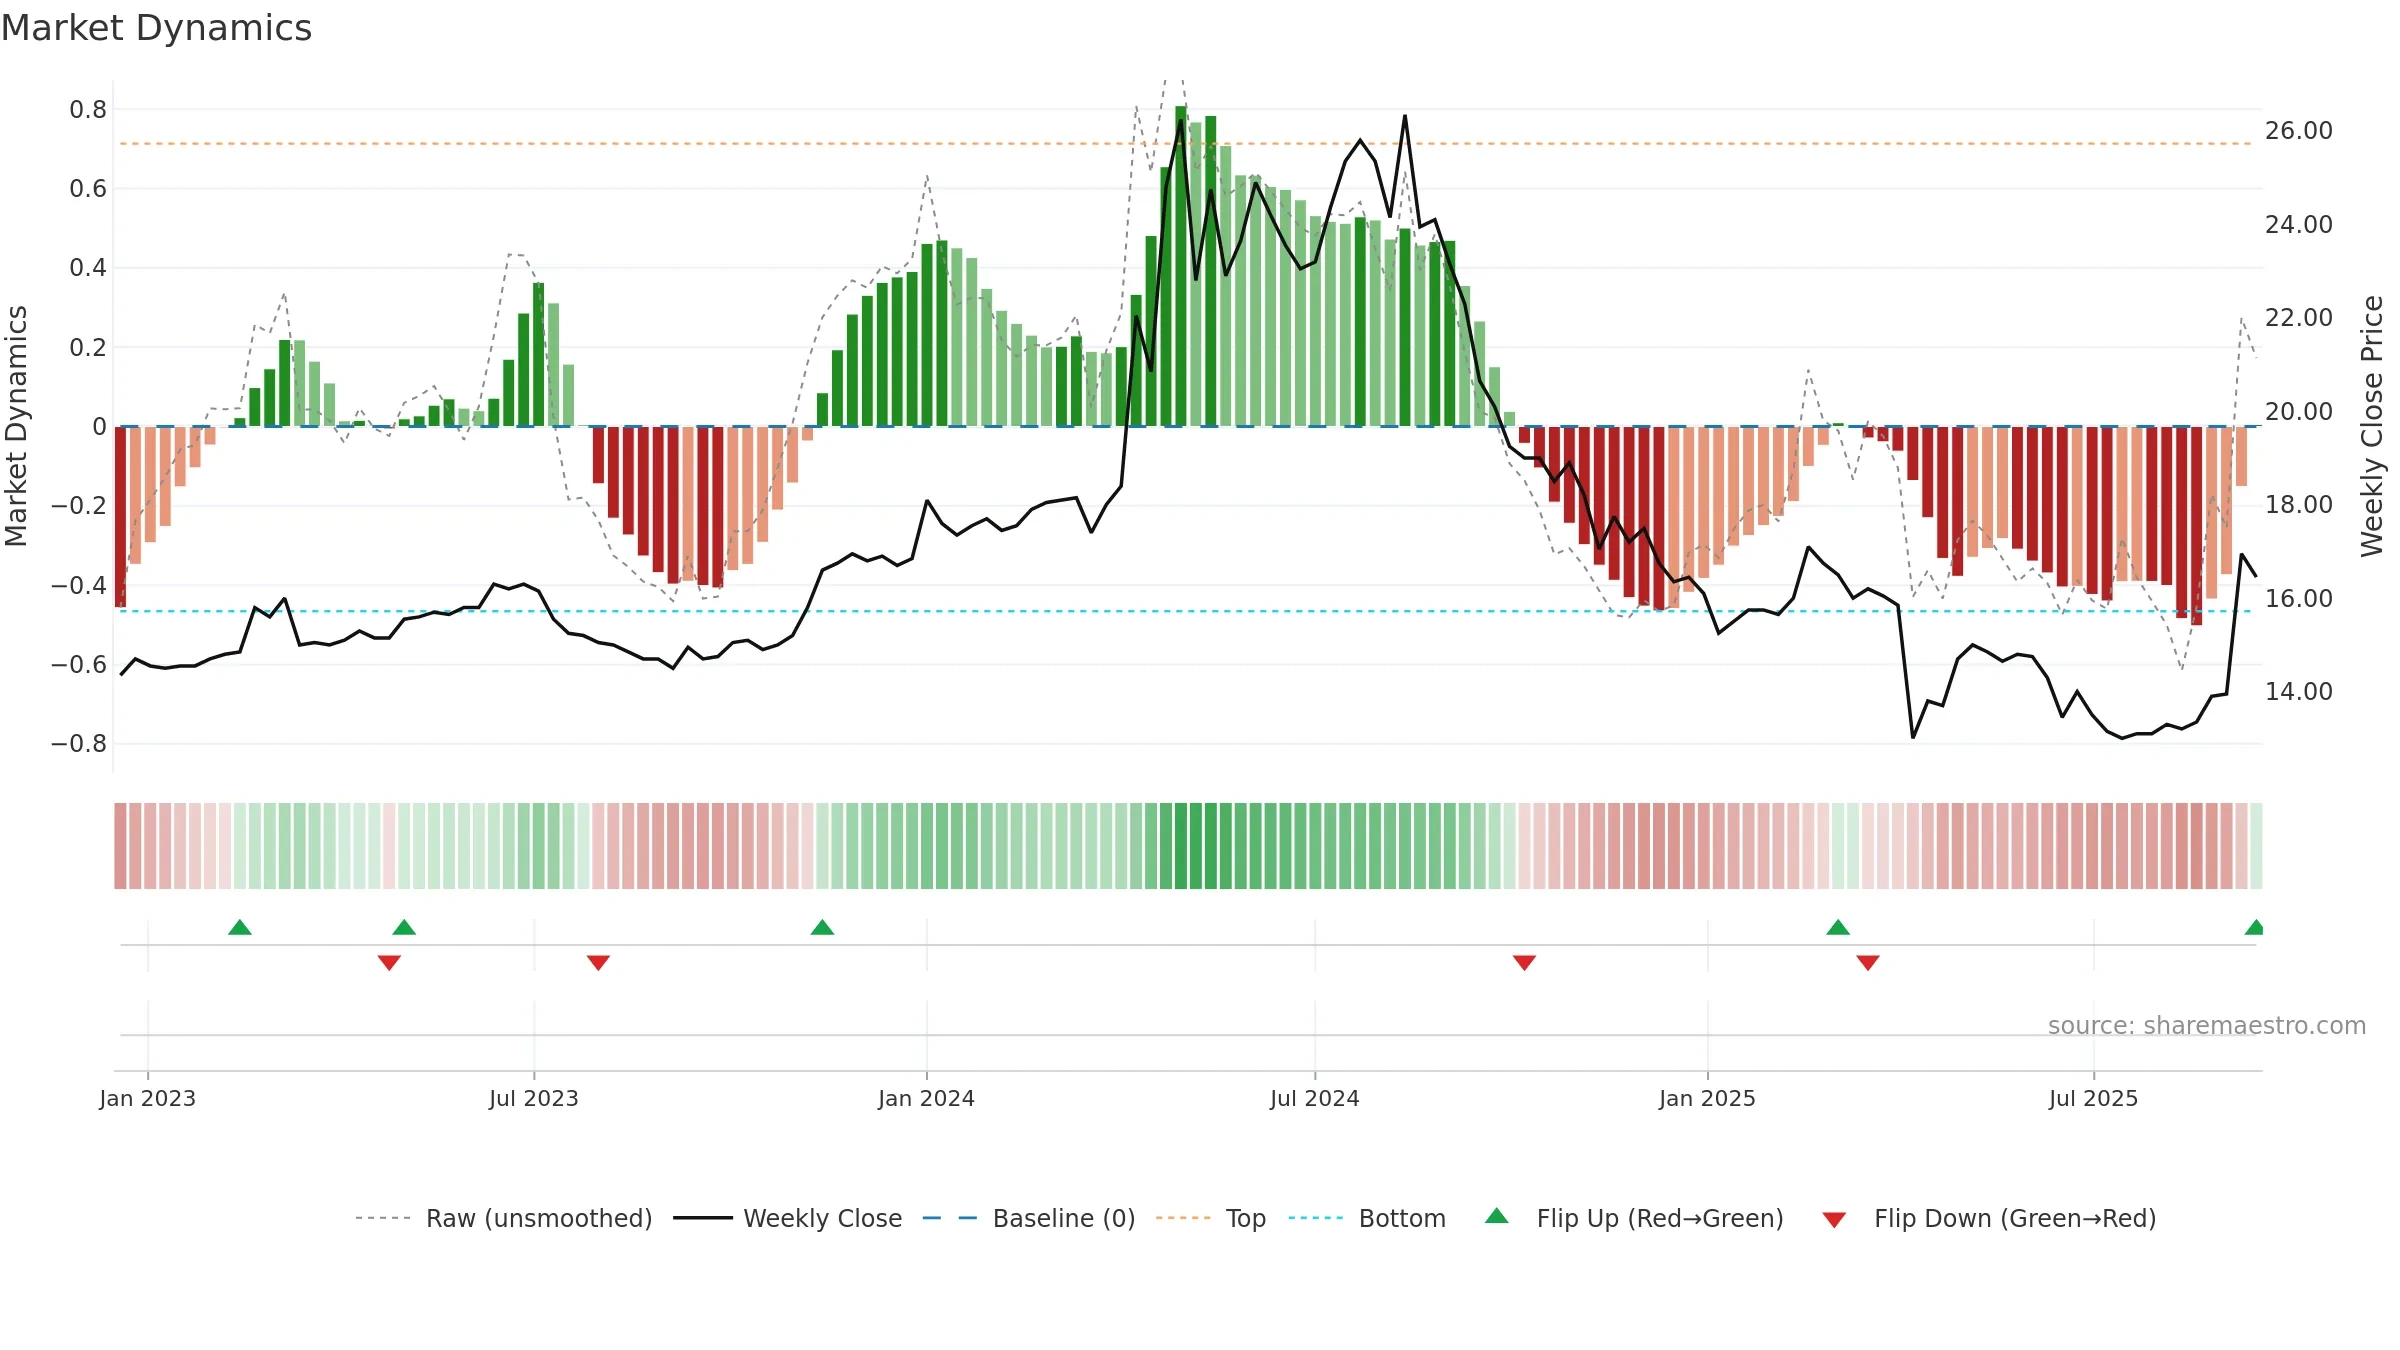This screenshot has height=1350, width=2400.
Task: Click the Jan 2024 x-axis label
Action: coord(927,1098)
